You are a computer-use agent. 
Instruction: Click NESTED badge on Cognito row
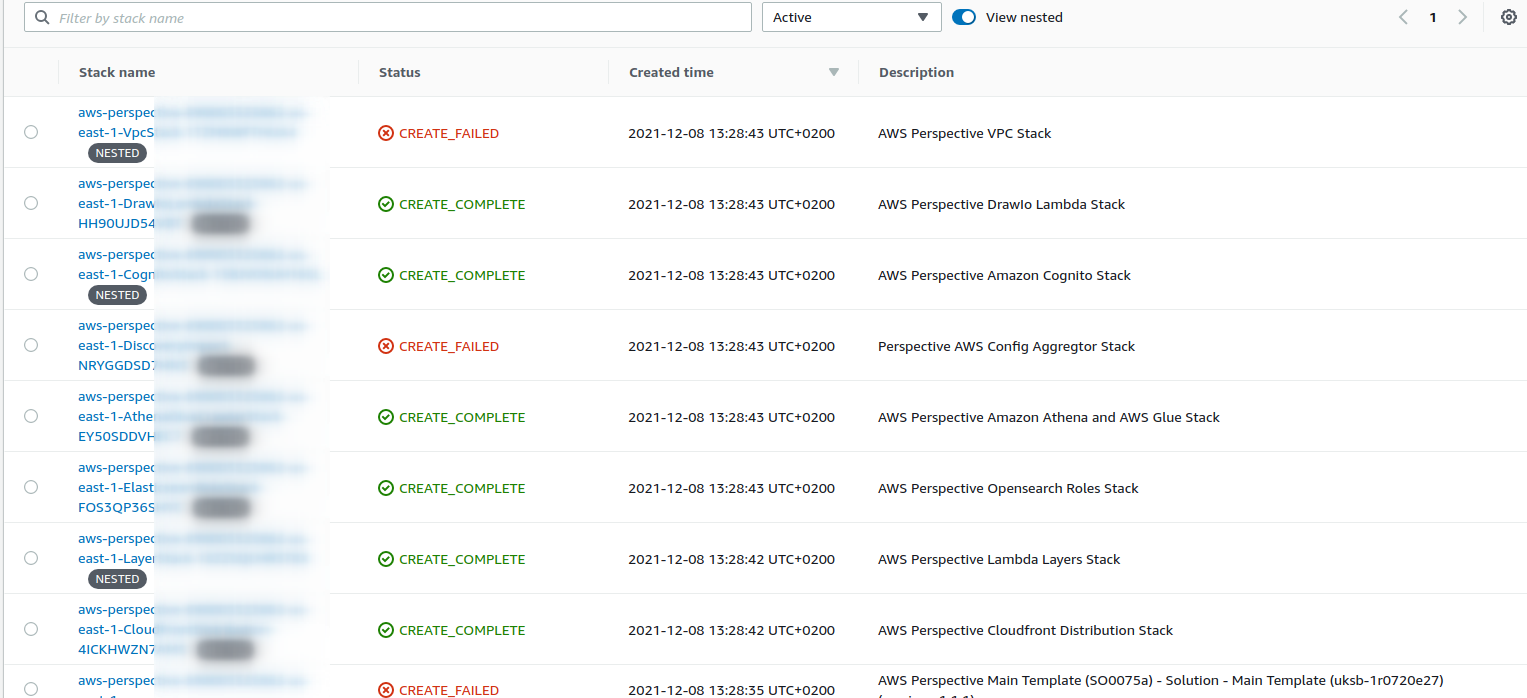pyautogui.click(x=117, y=295)
